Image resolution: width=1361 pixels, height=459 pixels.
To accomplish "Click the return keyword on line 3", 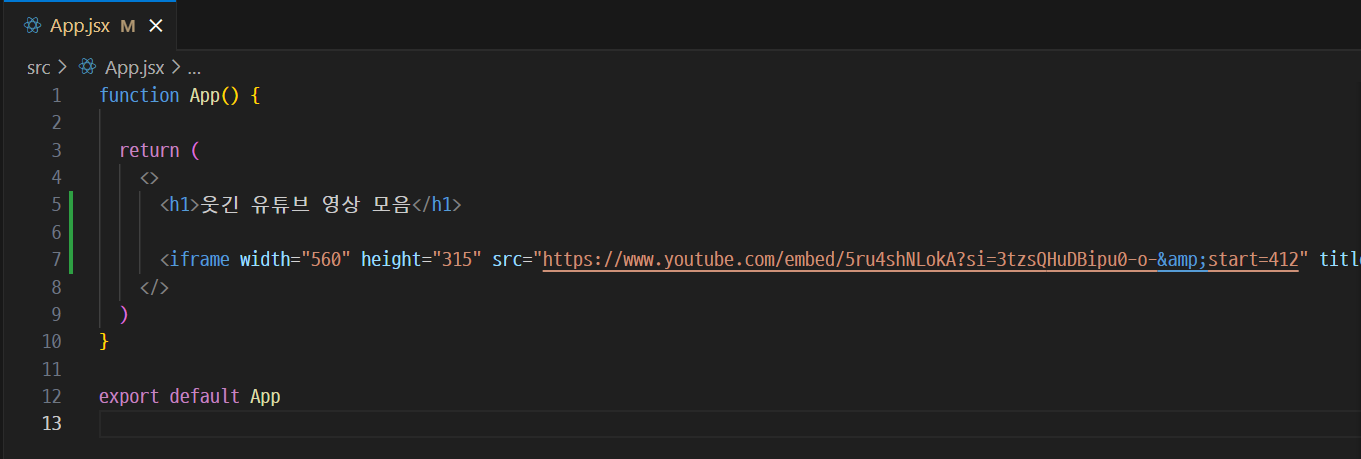I will (x=148, y=151).
